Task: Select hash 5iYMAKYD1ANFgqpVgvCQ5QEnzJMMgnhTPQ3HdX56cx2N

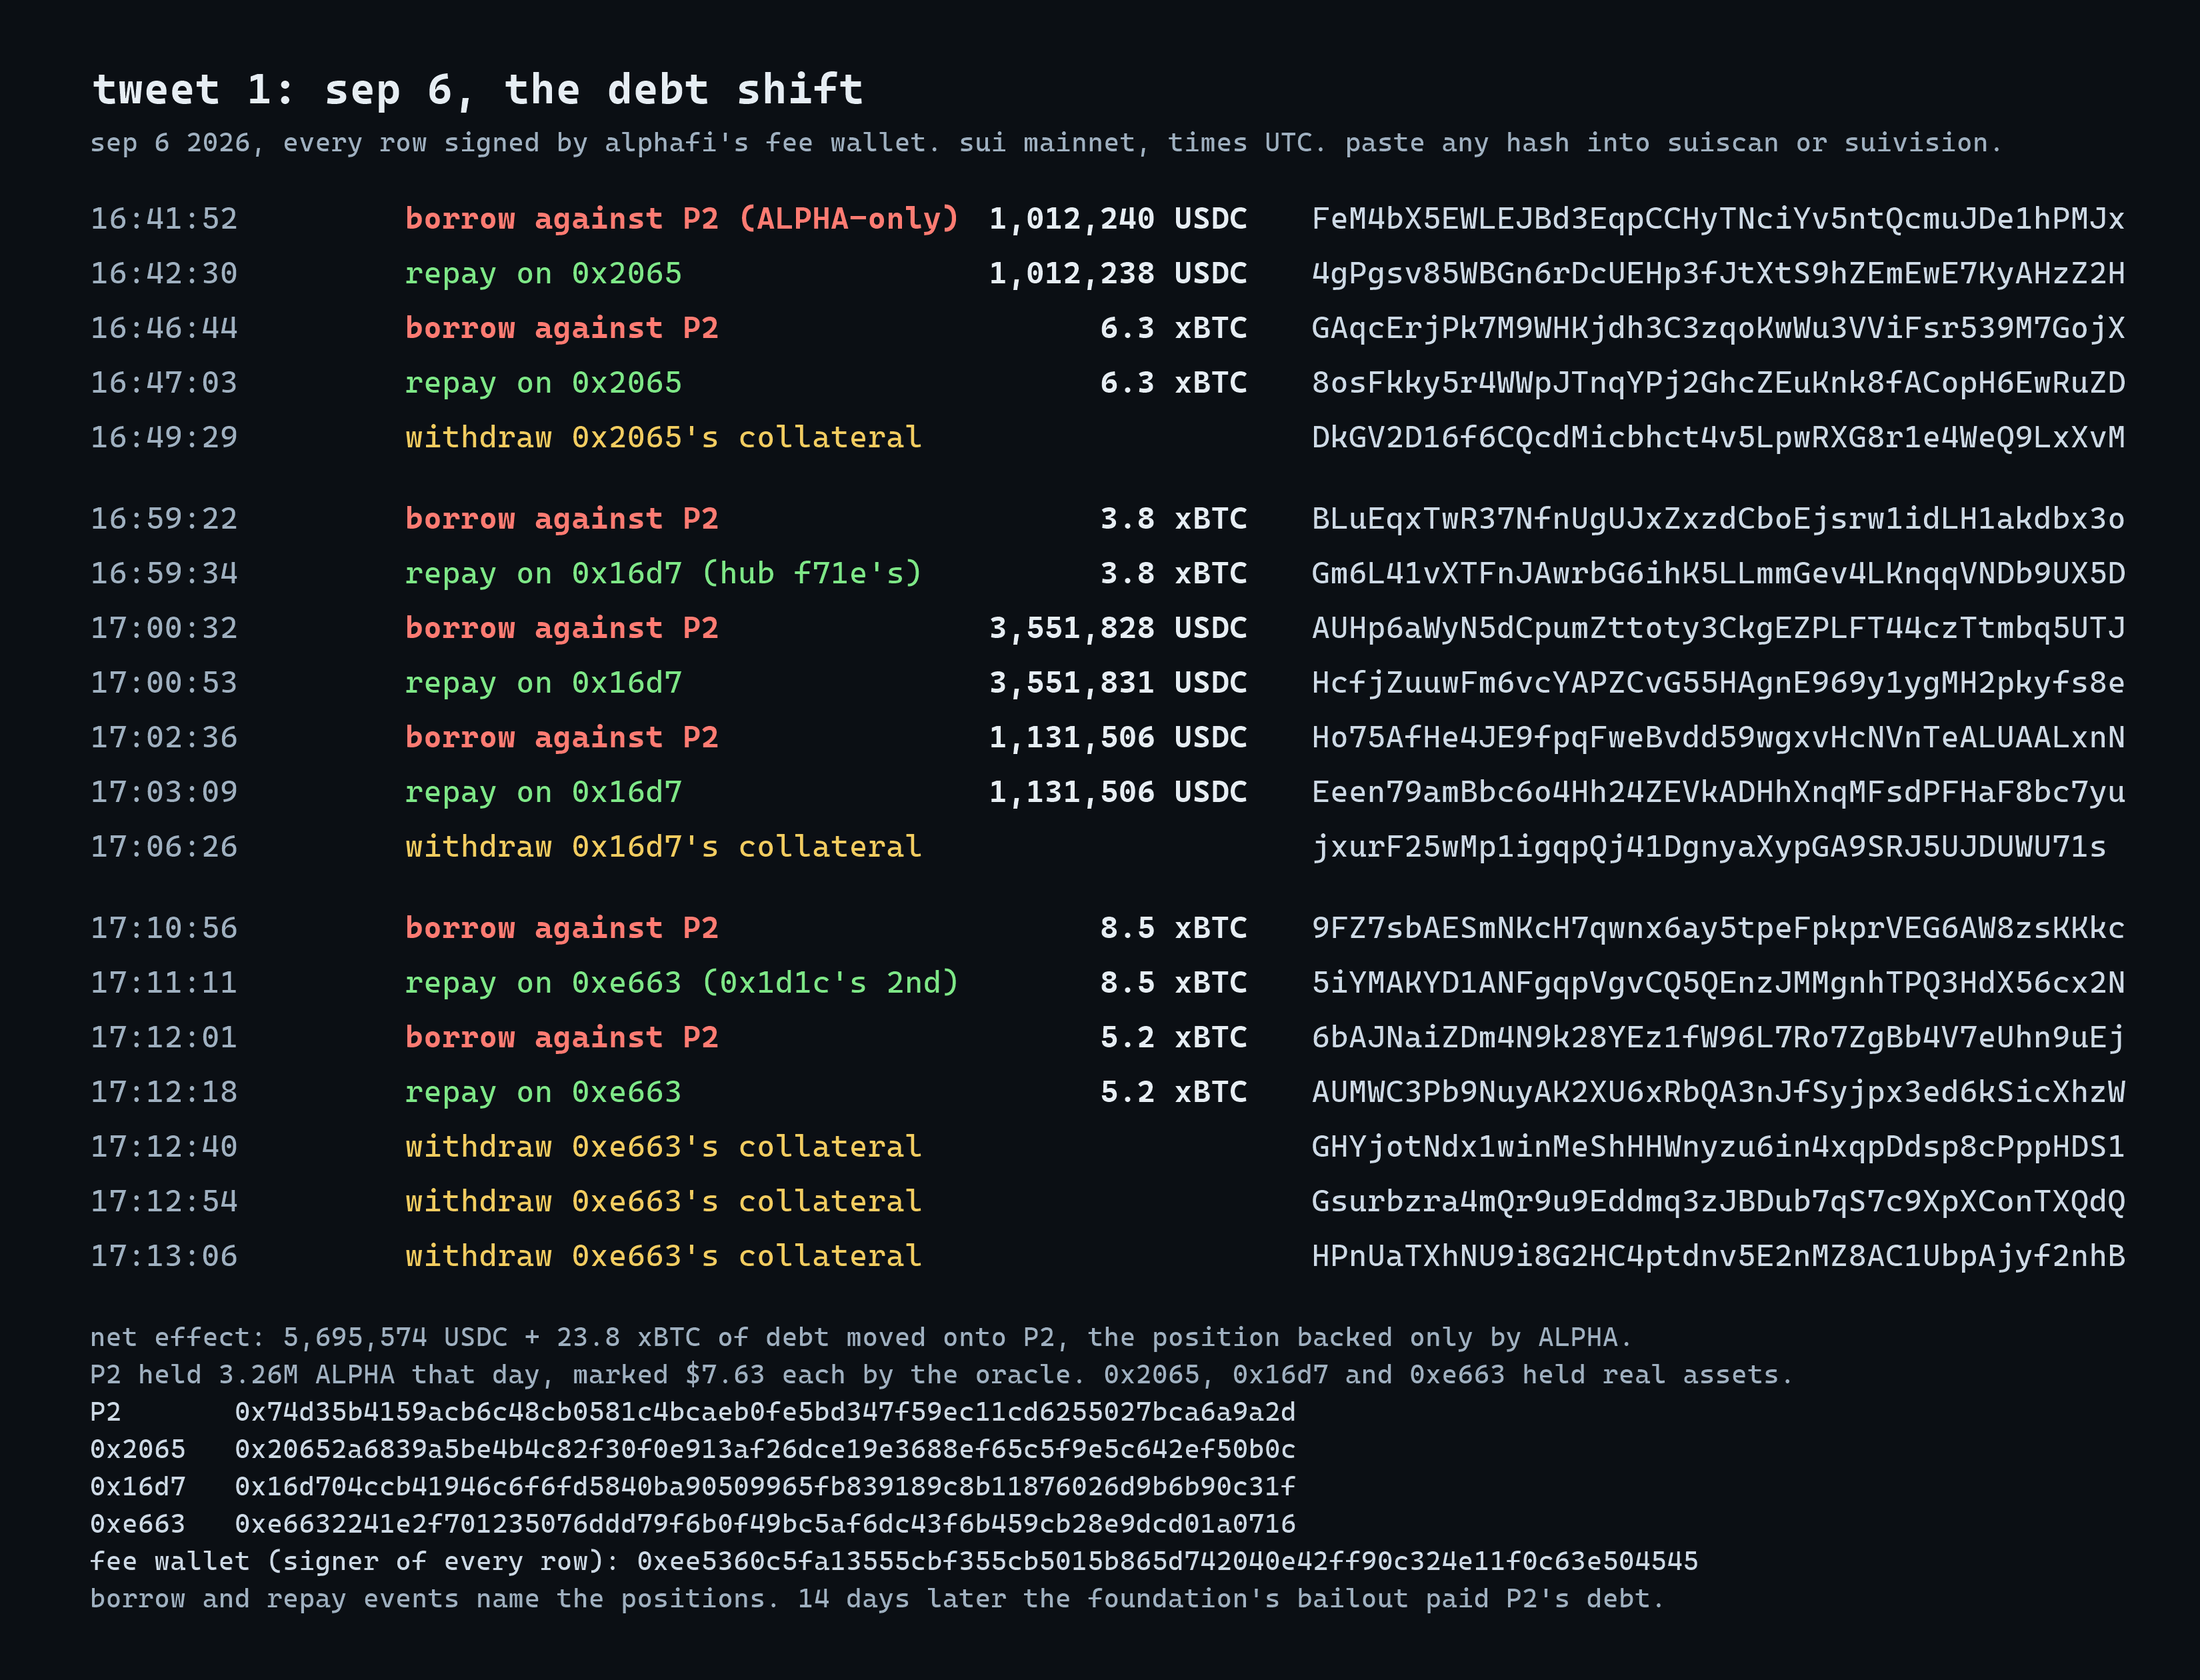Action: (1718, 983)
